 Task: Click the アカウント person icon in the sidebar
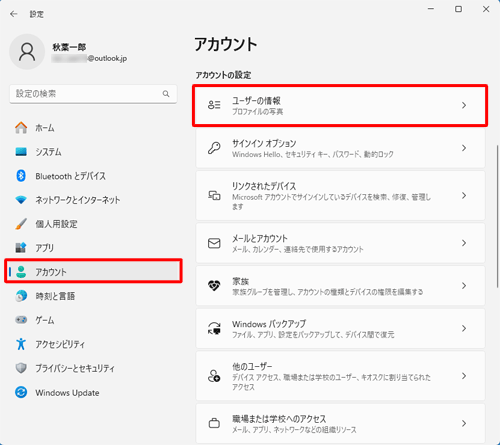click(21, 272)
